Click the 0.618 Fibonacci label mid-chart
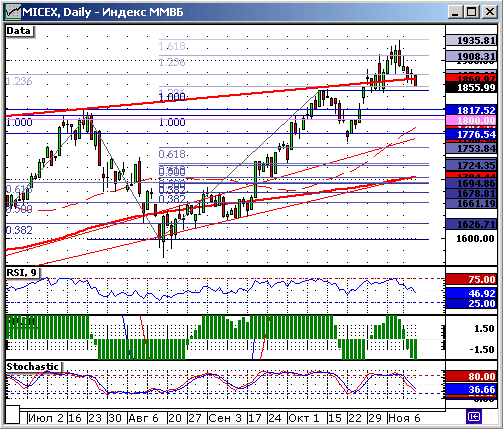The height and width of the screenshot is (429, 503). (x=172, y=154)
